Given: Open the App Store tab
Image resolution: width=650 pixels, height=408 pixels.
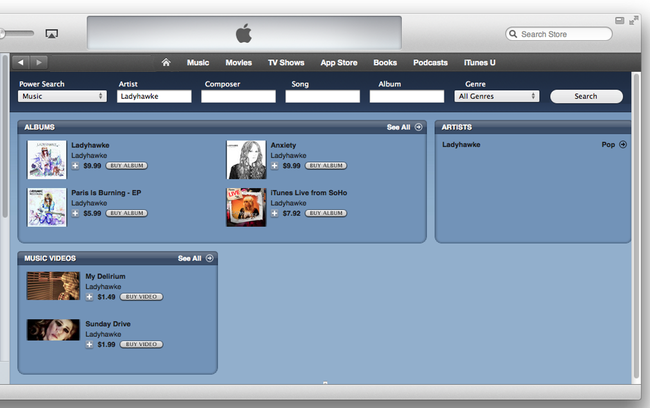Looking at the screenshot, I should pyautogui.click(x=339, y=63).
